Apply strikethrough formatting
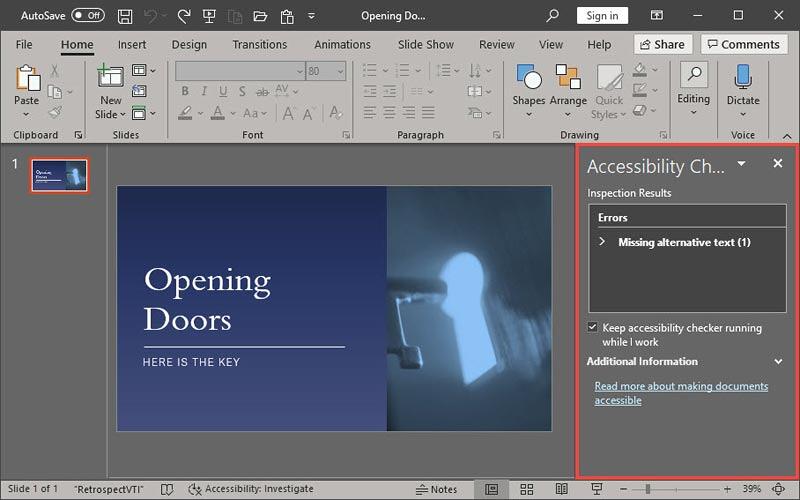 [262, 92]
